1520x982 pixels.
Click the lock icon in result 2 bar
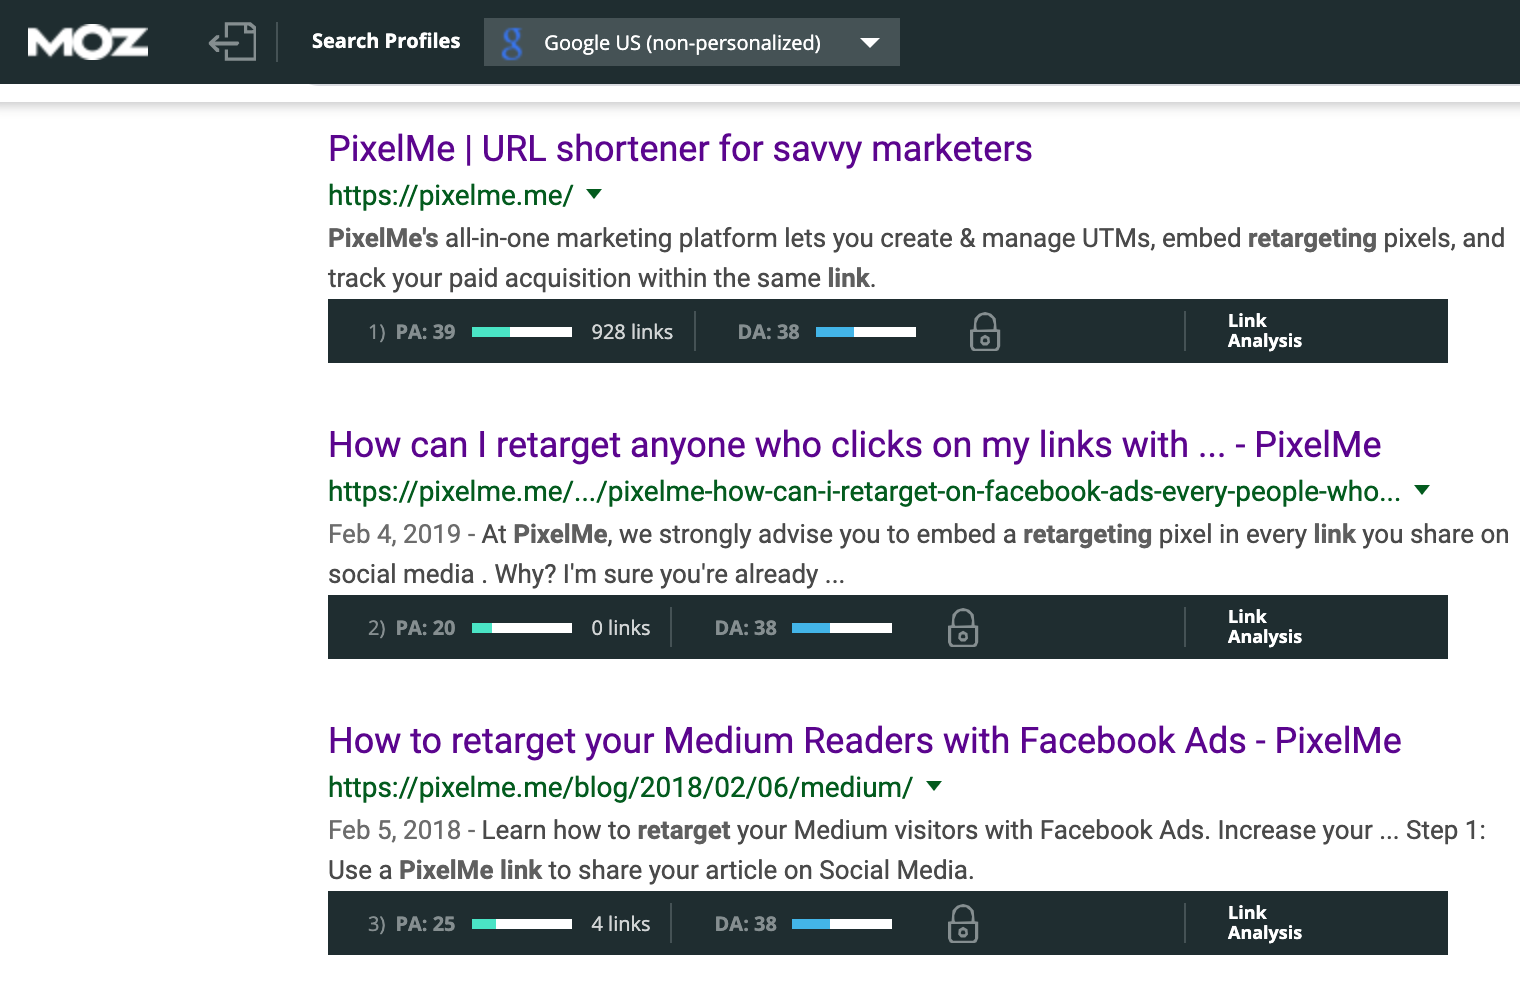pyautogui.click(x=963, y=627)
